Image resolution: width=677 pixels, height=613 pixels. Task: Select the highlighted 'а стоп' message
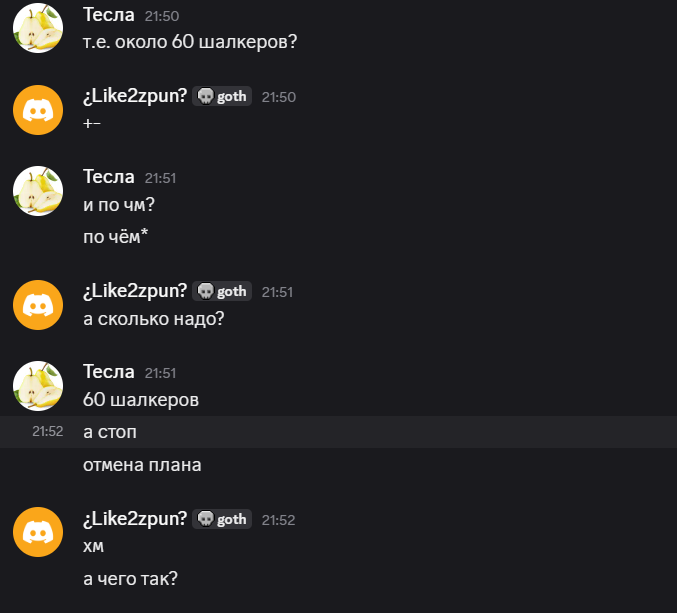click(338, 432)
